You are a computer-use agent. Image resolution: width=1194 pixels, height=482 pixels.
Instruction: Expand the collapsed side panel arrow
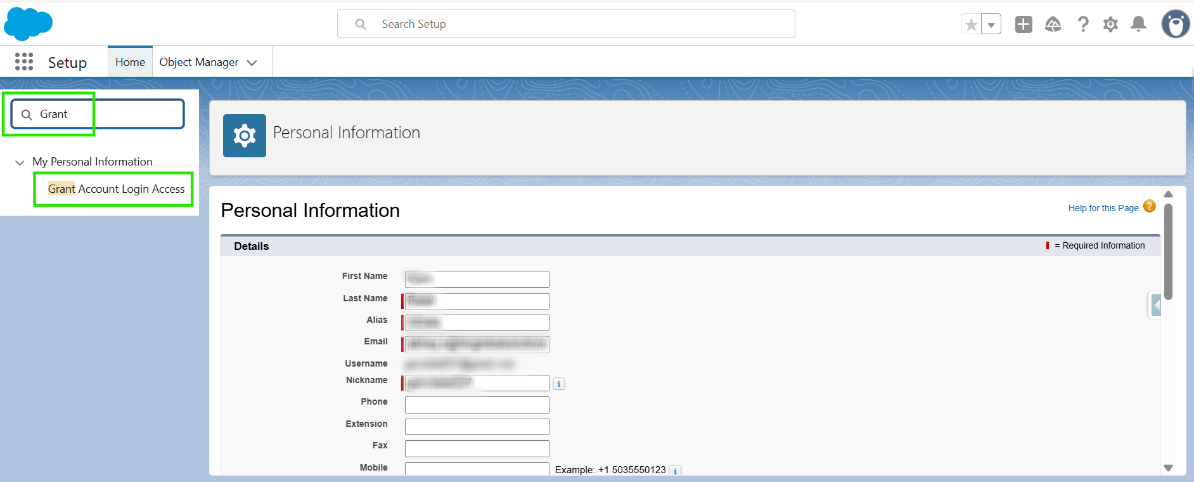(x=1155, y=305)
